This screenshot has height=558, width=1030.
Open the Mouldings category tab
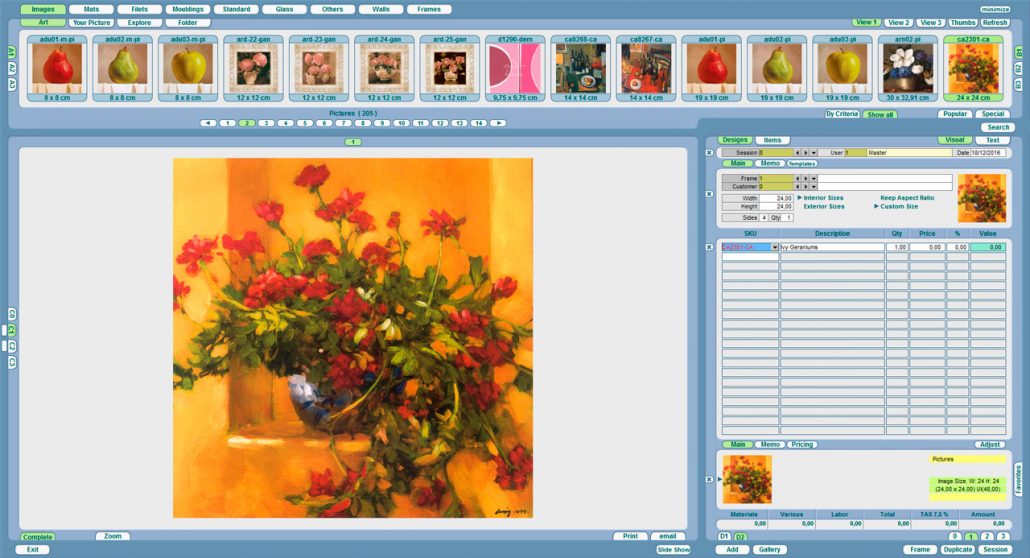point(188,9)
